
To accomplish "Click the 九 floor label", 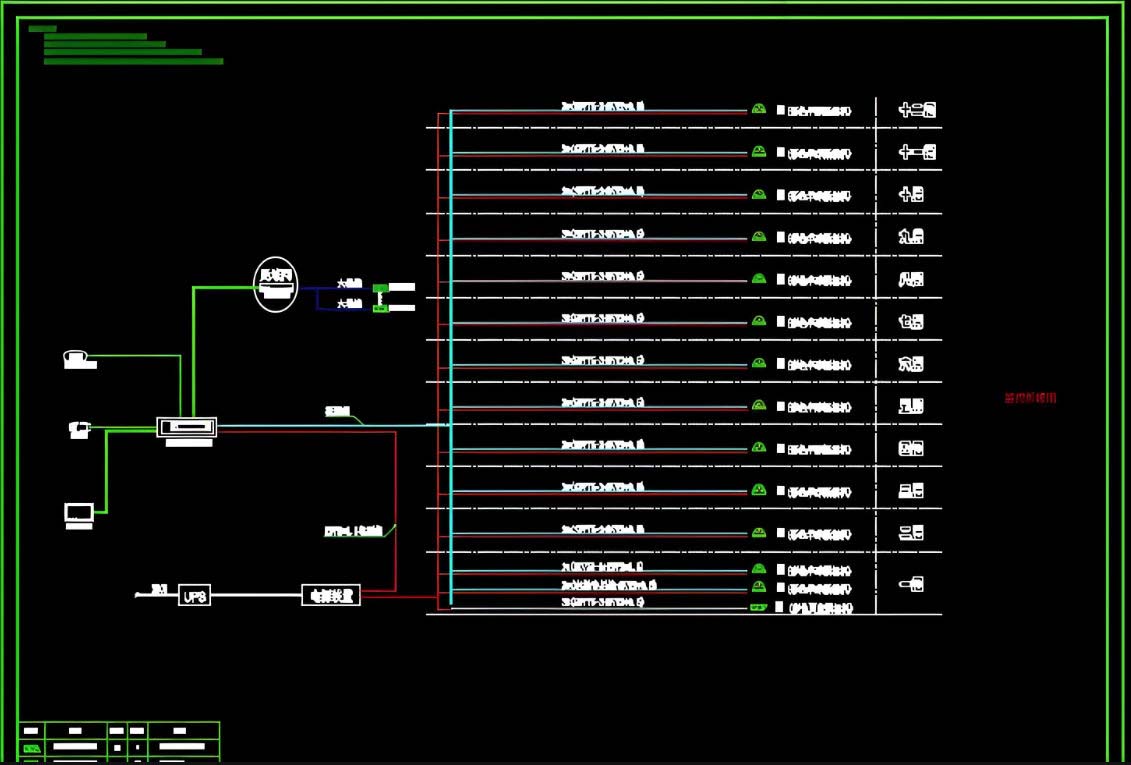I will tap(911, 237).
